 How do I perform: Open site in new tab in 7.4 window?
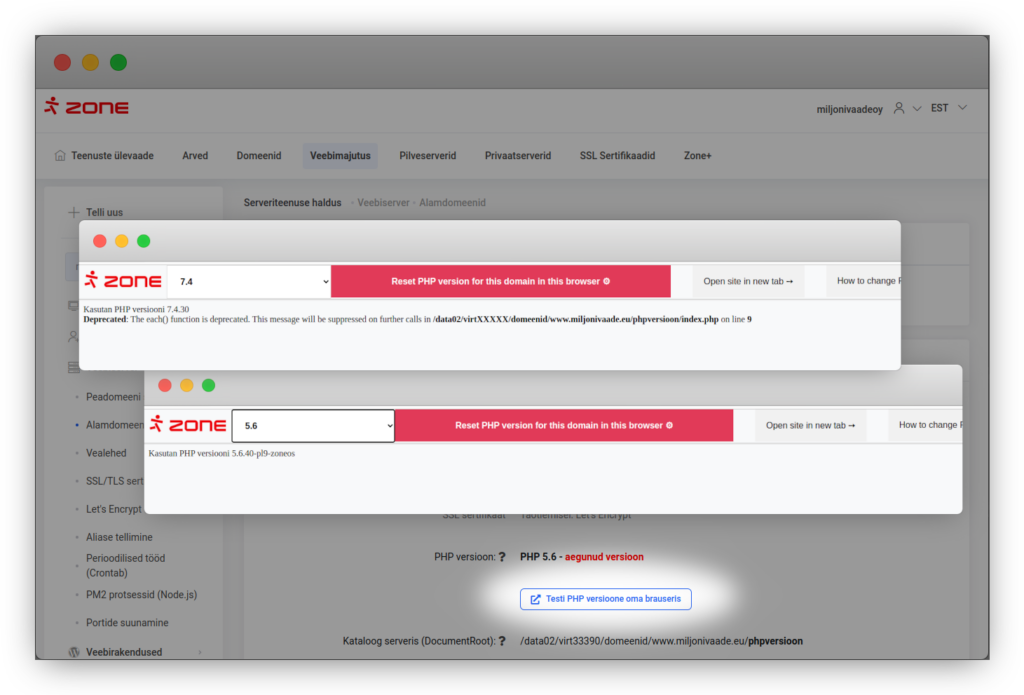click(748, 282)
